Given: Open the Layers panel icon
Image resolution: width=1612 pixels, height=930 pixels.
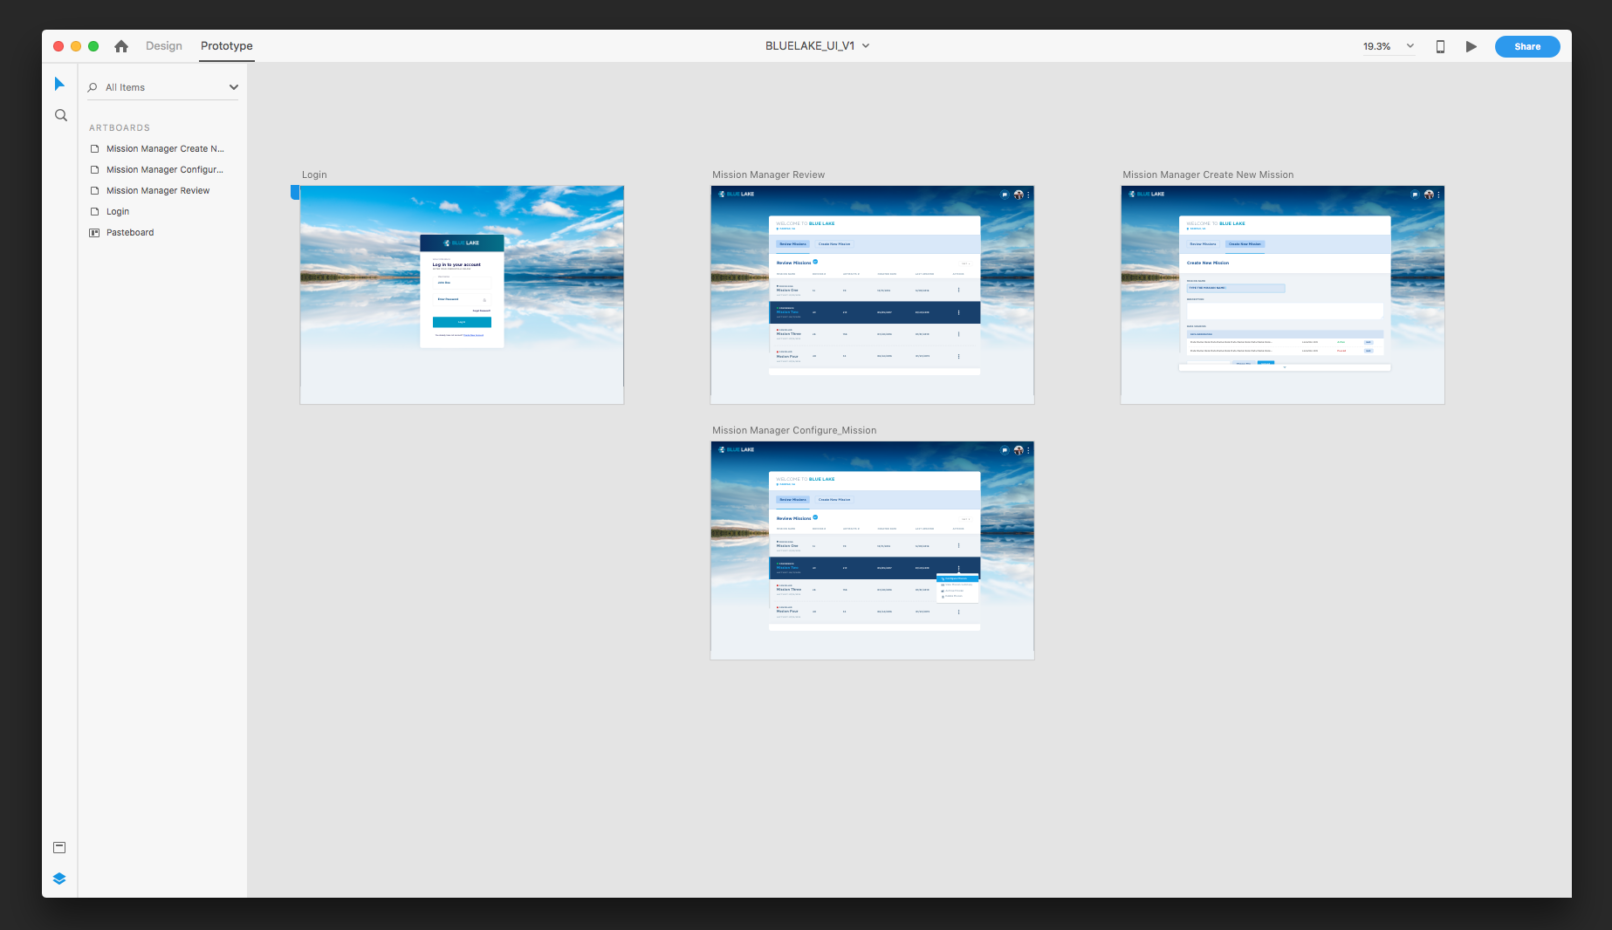Looking at the screenshot, I should click(59, 879).
